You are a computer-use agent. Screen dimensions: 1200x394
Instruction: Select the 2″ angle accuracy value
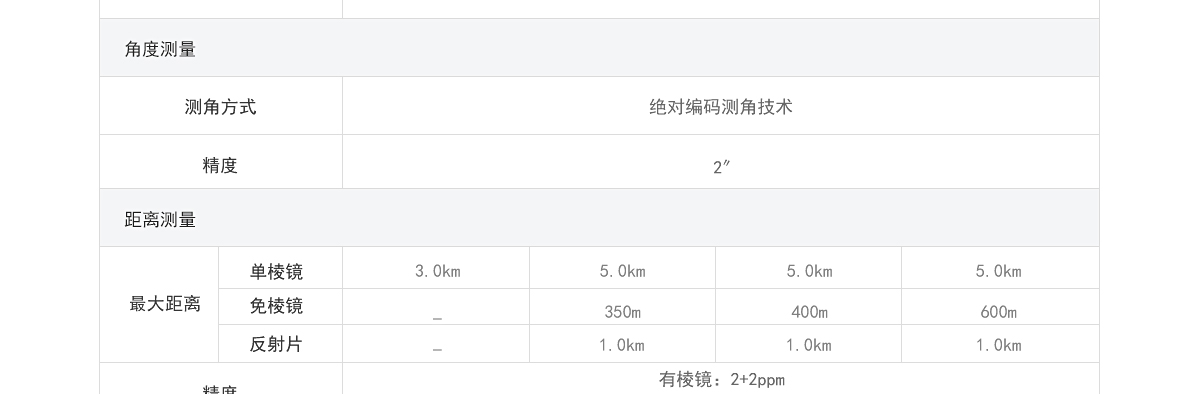[x=721, y=167]
